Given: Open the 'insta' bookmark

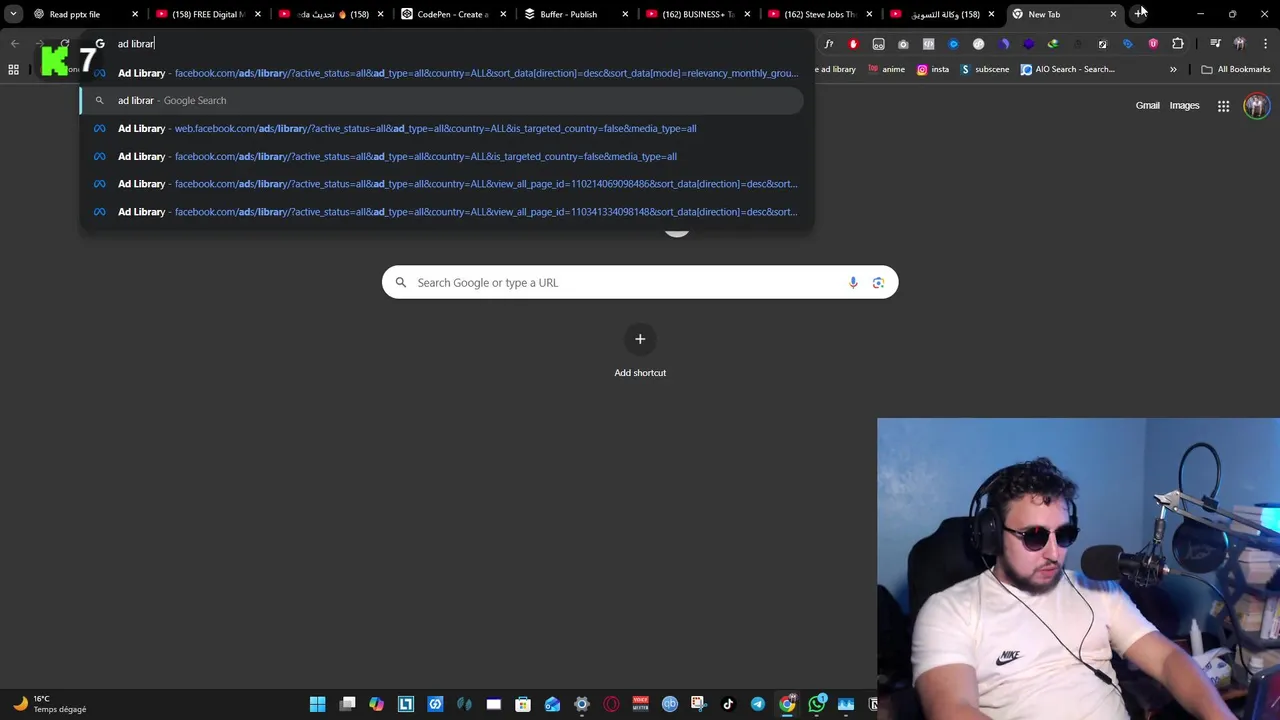Looking at the screenshot, I should (932, 70).
